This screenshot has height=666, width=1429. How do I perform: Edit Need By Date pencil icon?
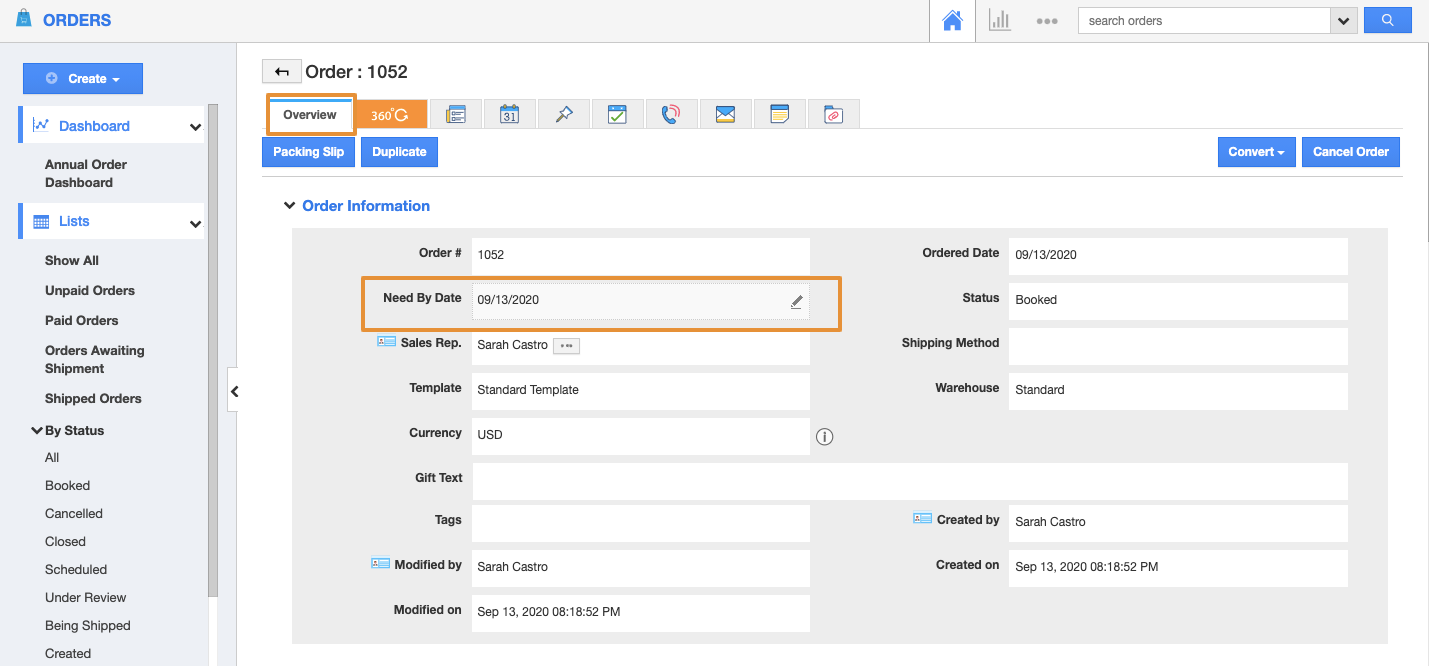pyautogui.click(x=796, y=301)
